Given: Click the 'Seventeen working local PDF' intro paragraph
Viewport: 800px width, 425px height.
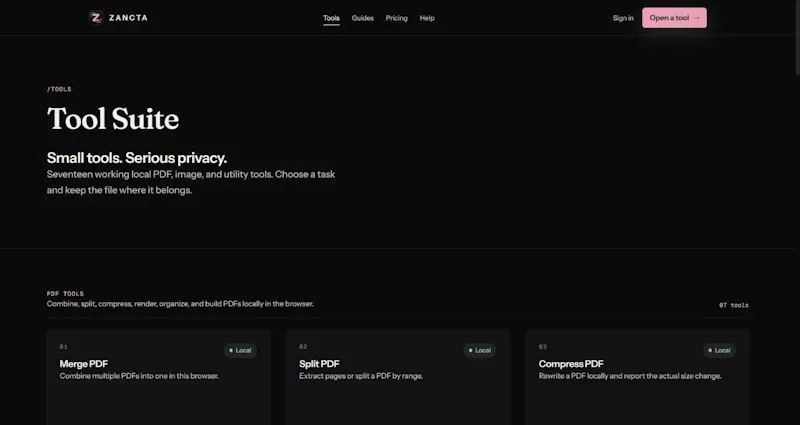Looking at the screenshot, I should coord(191,182).
